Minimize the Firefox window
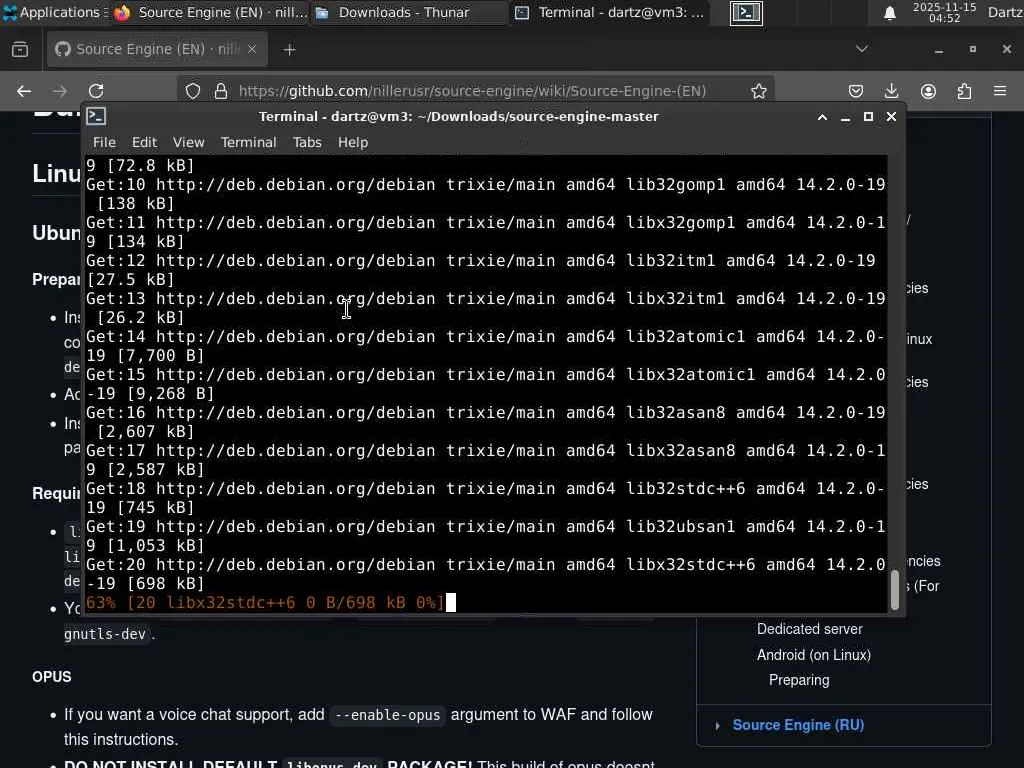Screen dimensions: 1024x768 coord(938,50)
